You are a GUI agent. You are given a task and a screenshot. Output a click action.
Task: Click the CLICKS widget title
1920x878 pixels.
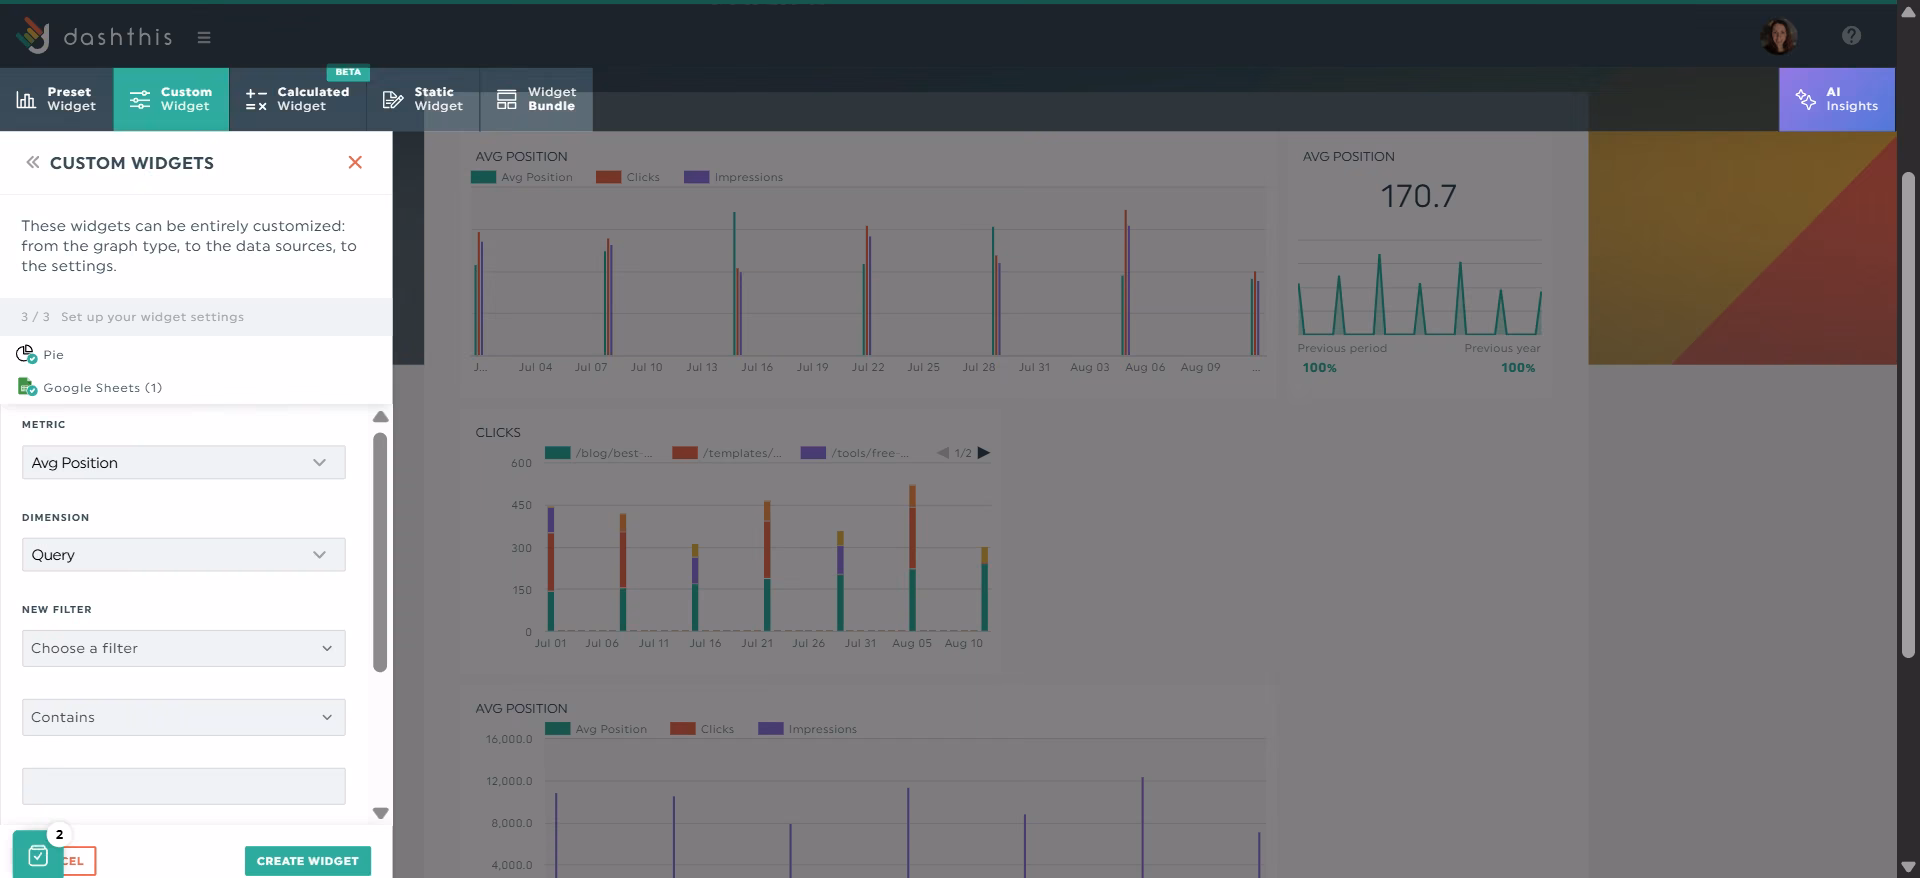tap(498, 432)
